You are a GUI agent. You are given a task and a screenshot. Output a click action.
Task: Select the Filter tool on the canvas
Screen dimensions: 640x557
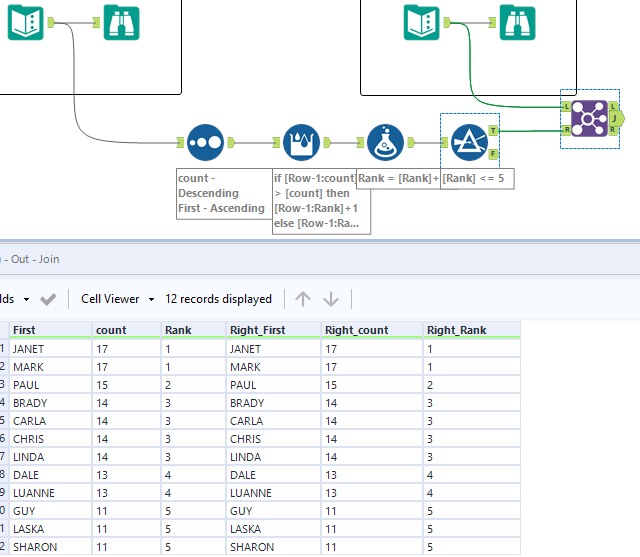tap(468, 141)
